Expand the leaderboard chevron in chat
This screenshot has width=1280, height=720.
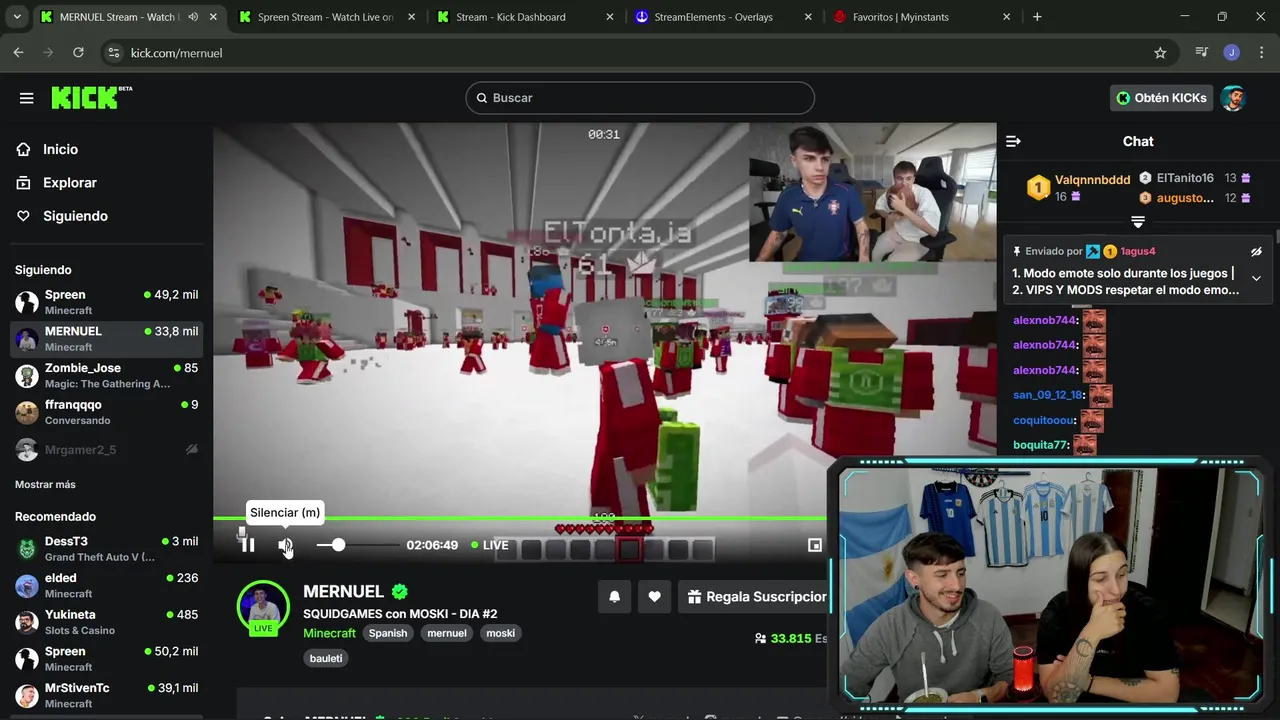pyautogui.click(x=1137, y=222)
